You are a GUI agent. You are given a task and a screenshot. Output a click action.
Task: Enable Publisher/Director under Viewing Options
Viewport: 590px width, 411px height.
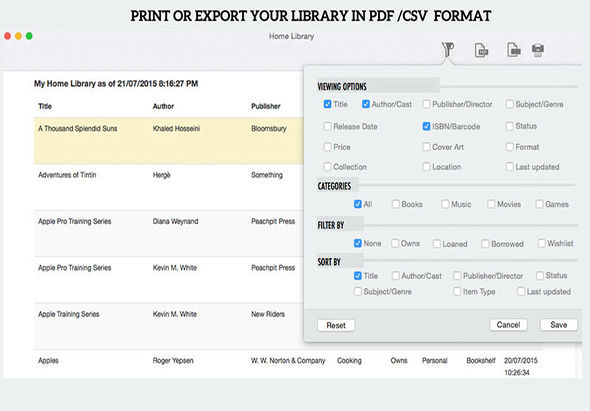click(x=426, y=104)
